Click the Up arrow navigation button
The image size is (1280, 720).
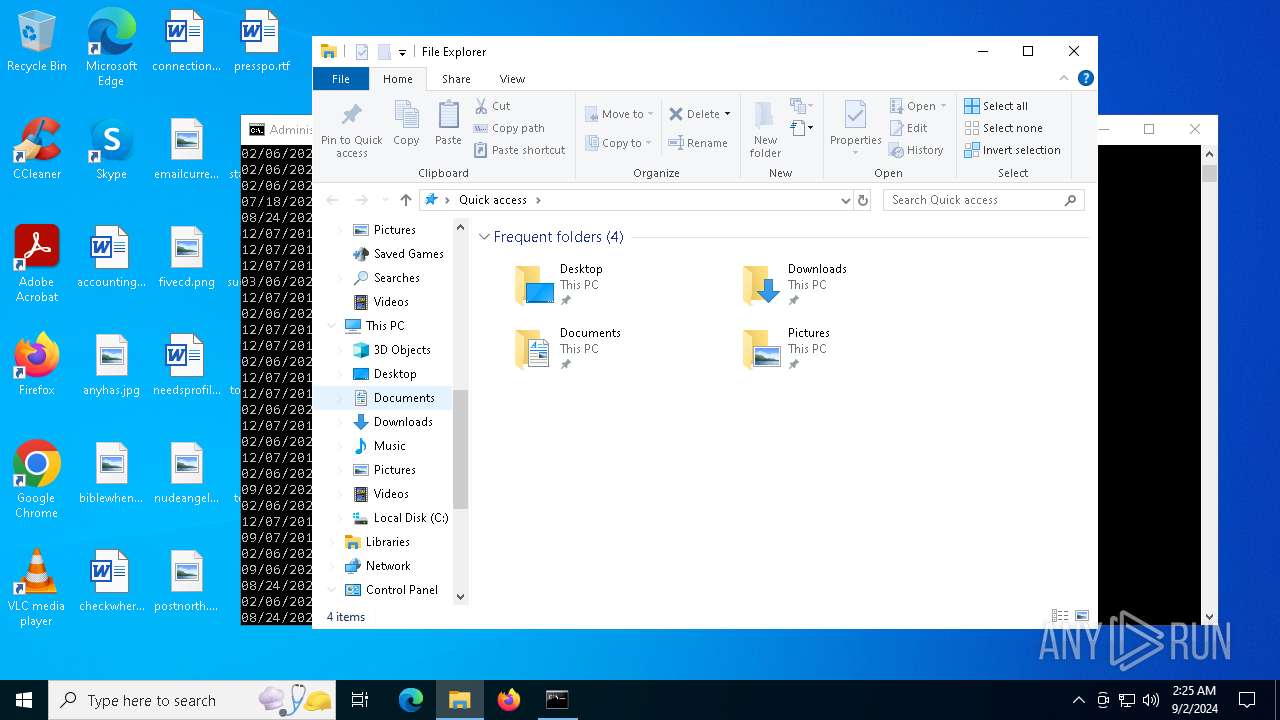[x=405, y=200]
